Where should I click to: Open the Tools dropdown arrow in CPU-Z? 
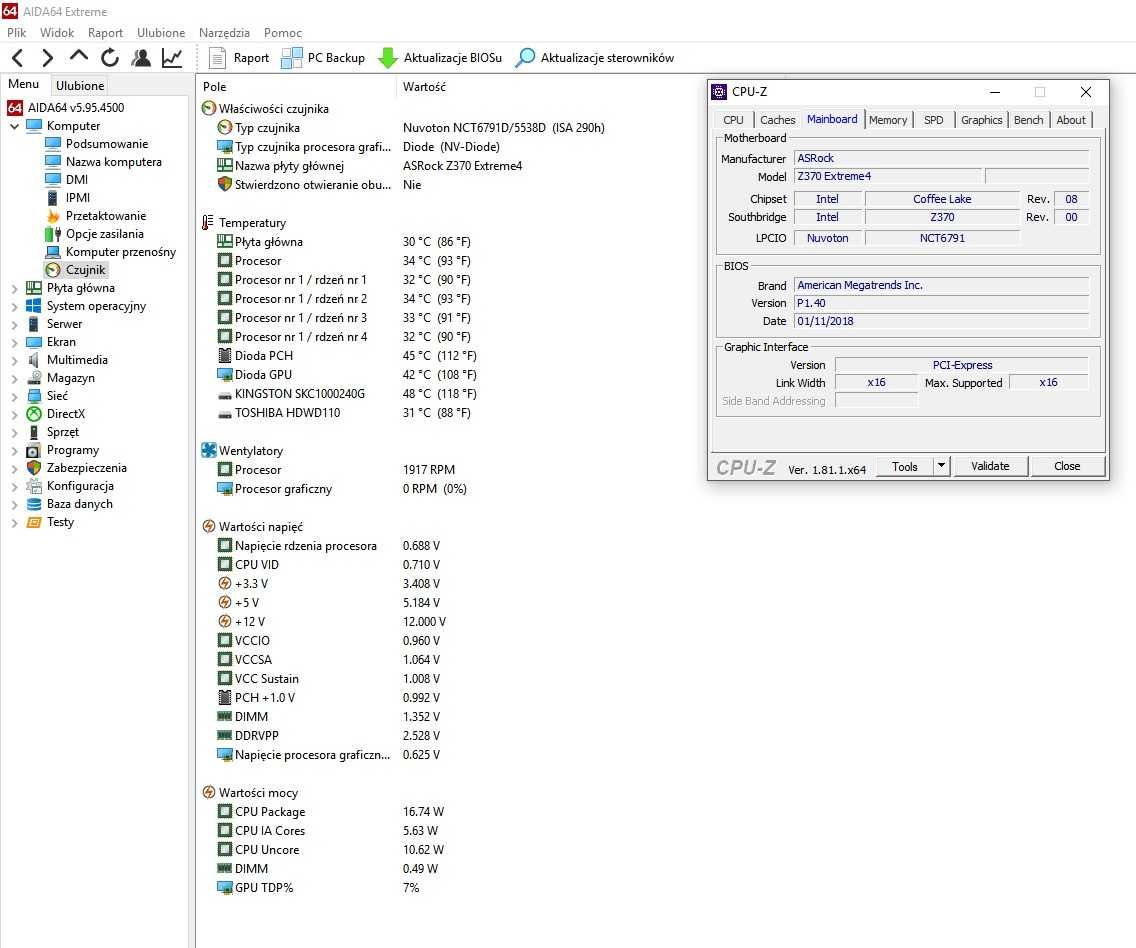[x=941, y=466]
